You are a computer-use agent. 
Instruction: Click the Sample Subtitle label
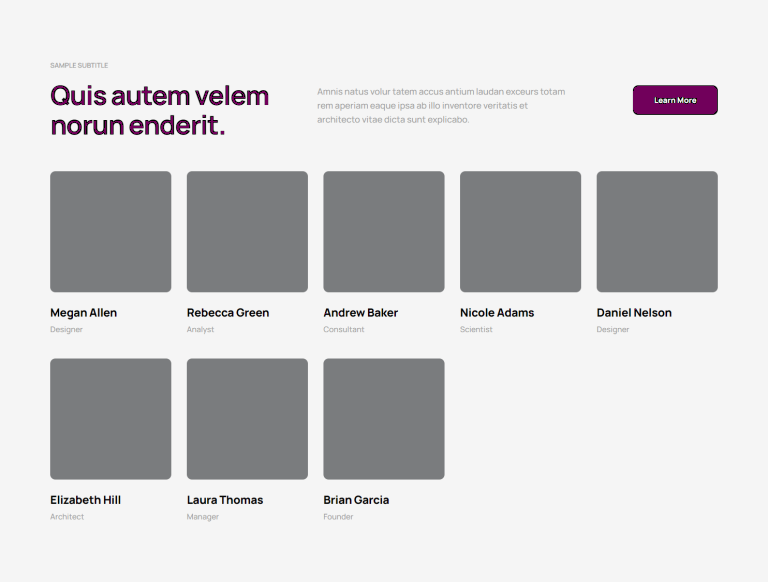click(x=79, y=65)
